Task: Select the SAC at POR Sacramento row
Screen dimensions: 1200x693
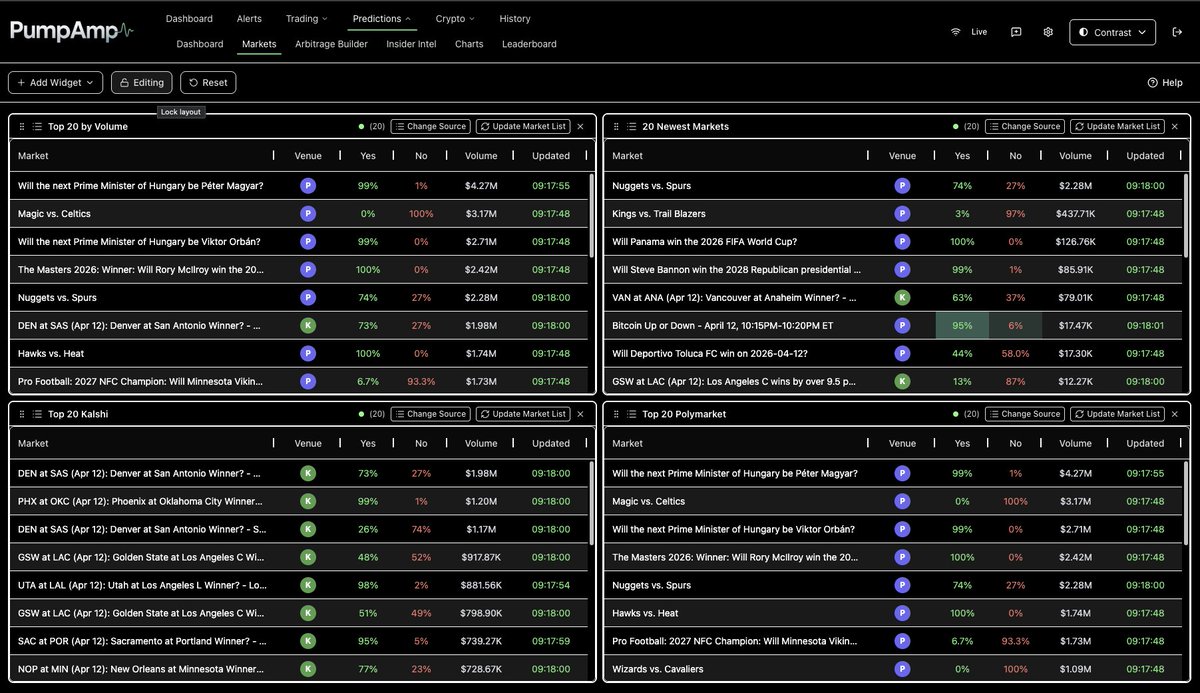Action: tap(299, 641)
